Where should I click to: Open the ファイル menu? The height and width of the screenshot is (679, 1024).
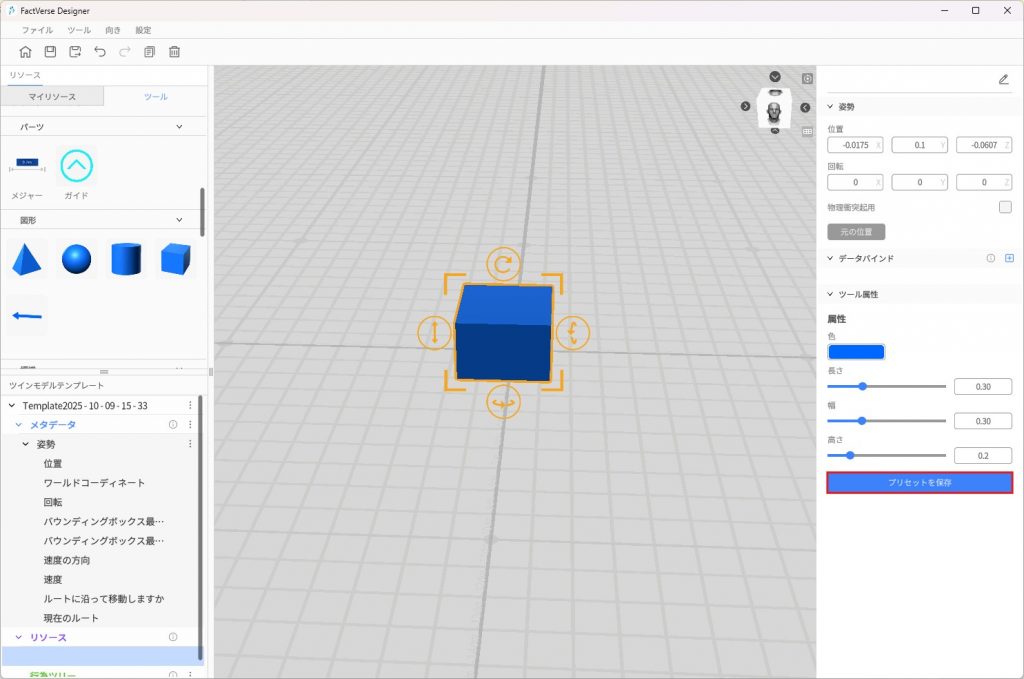pyautogui.click(x=37, y=30)
